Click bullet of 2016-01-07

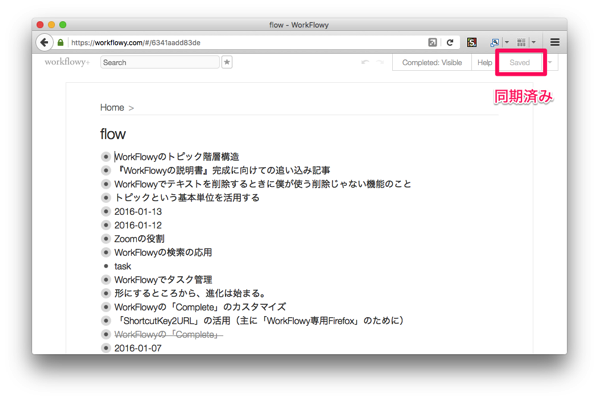(x=106, y=348)
